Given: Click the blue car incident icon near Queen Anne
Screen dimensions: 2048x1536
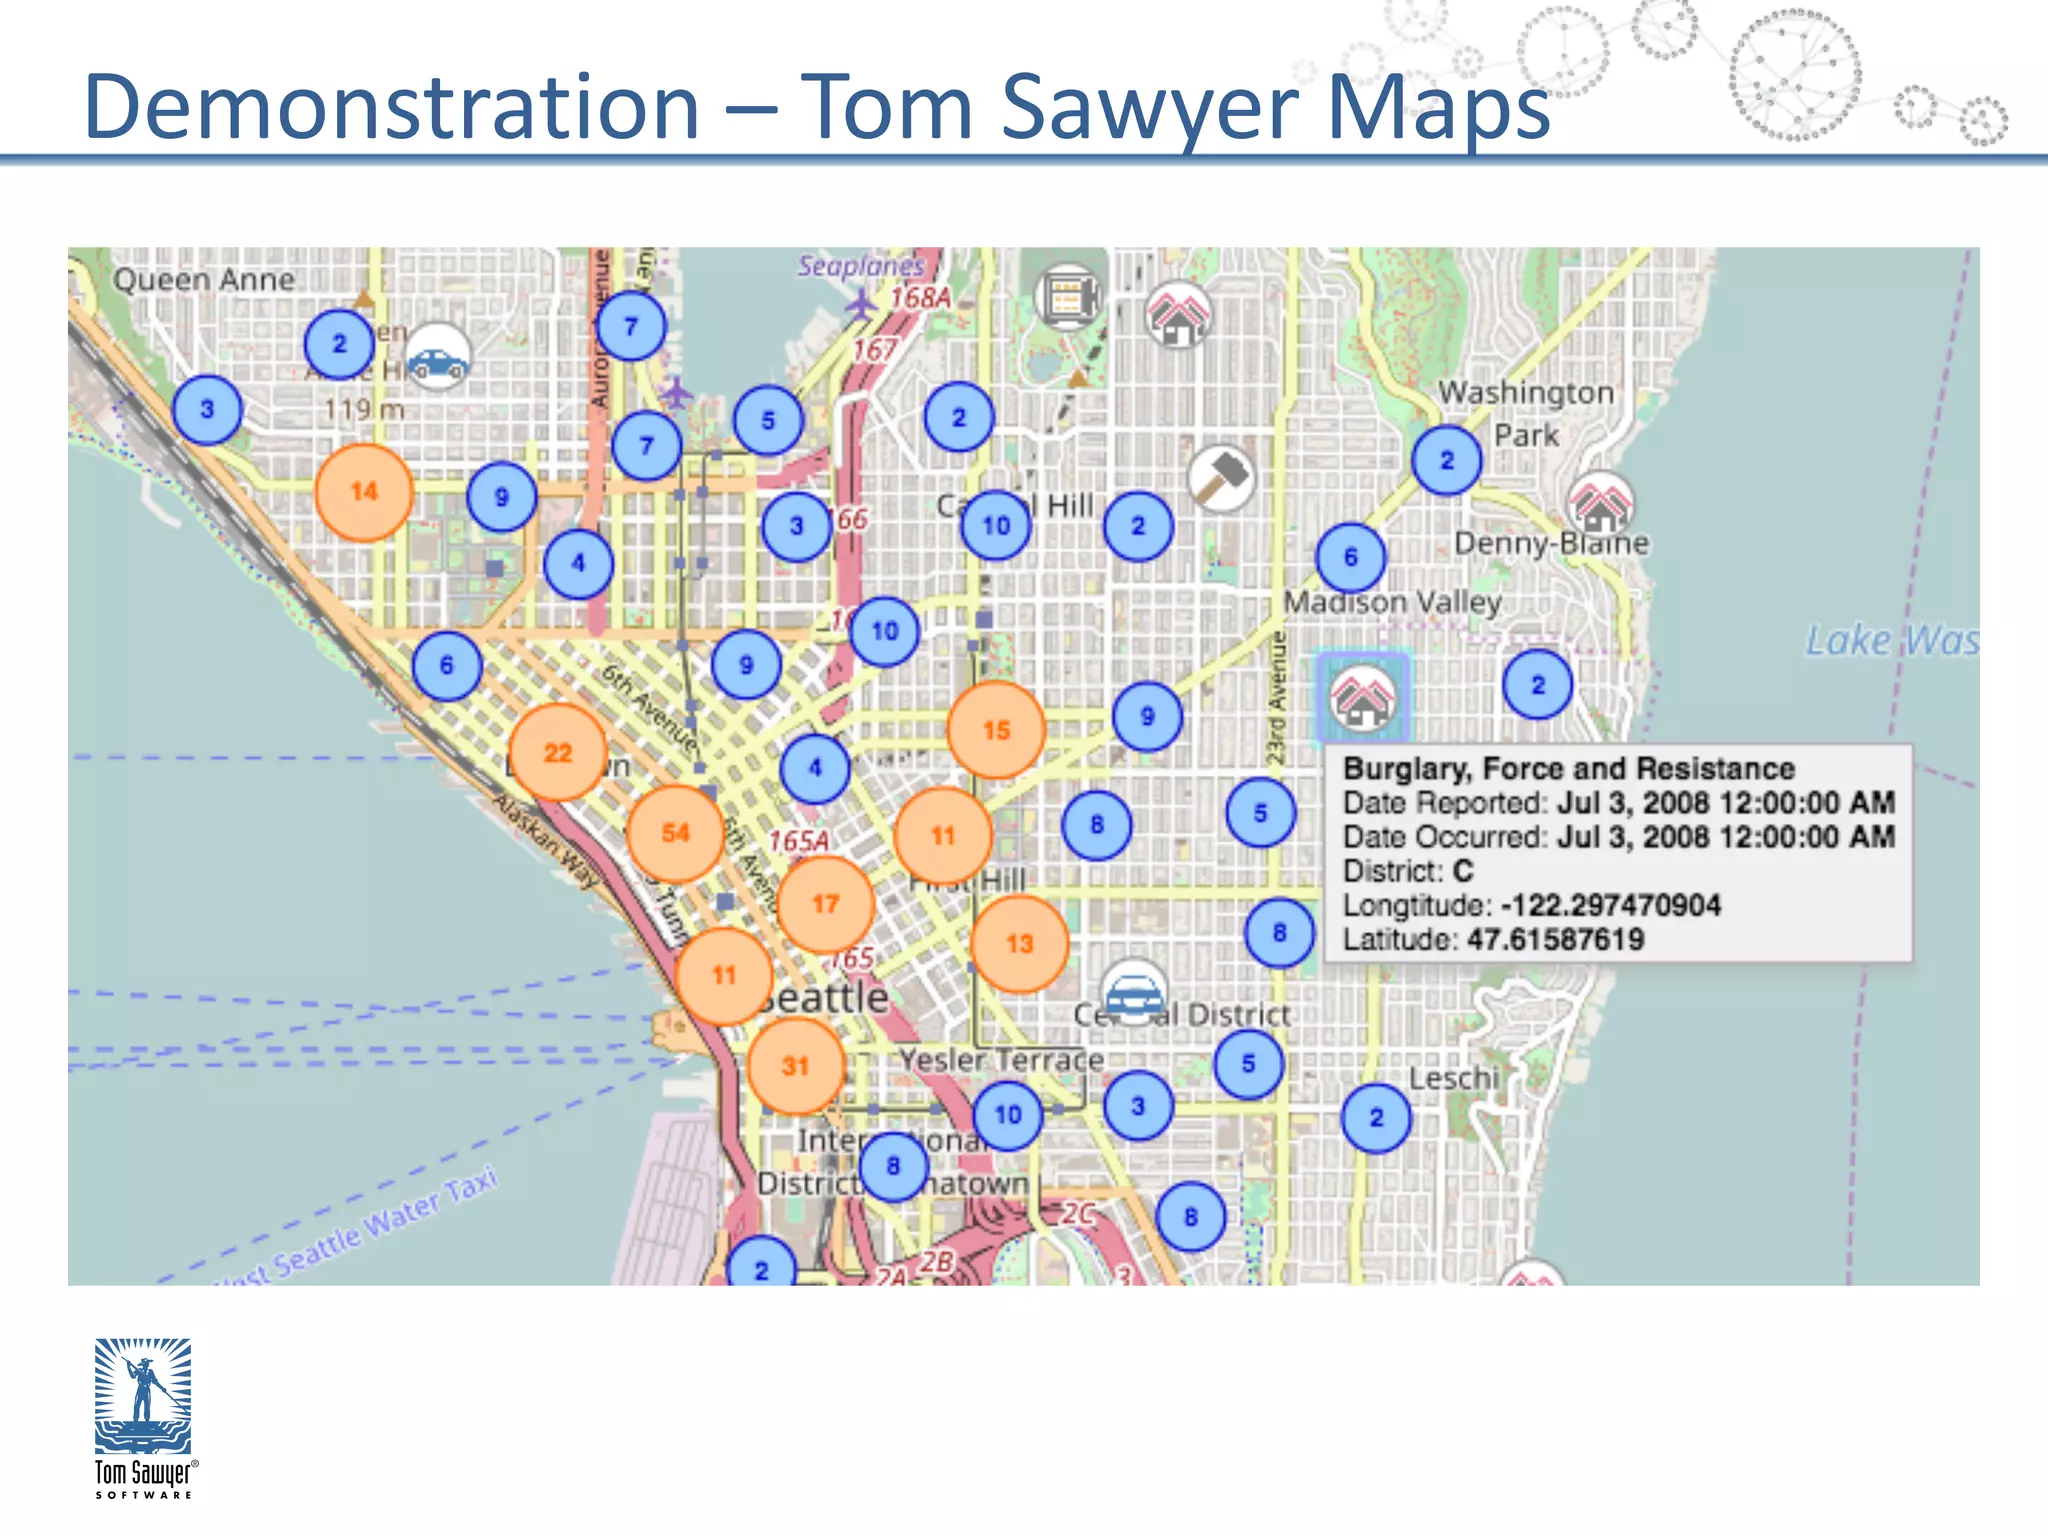Looking at the screenshot, I should [438, 358].
